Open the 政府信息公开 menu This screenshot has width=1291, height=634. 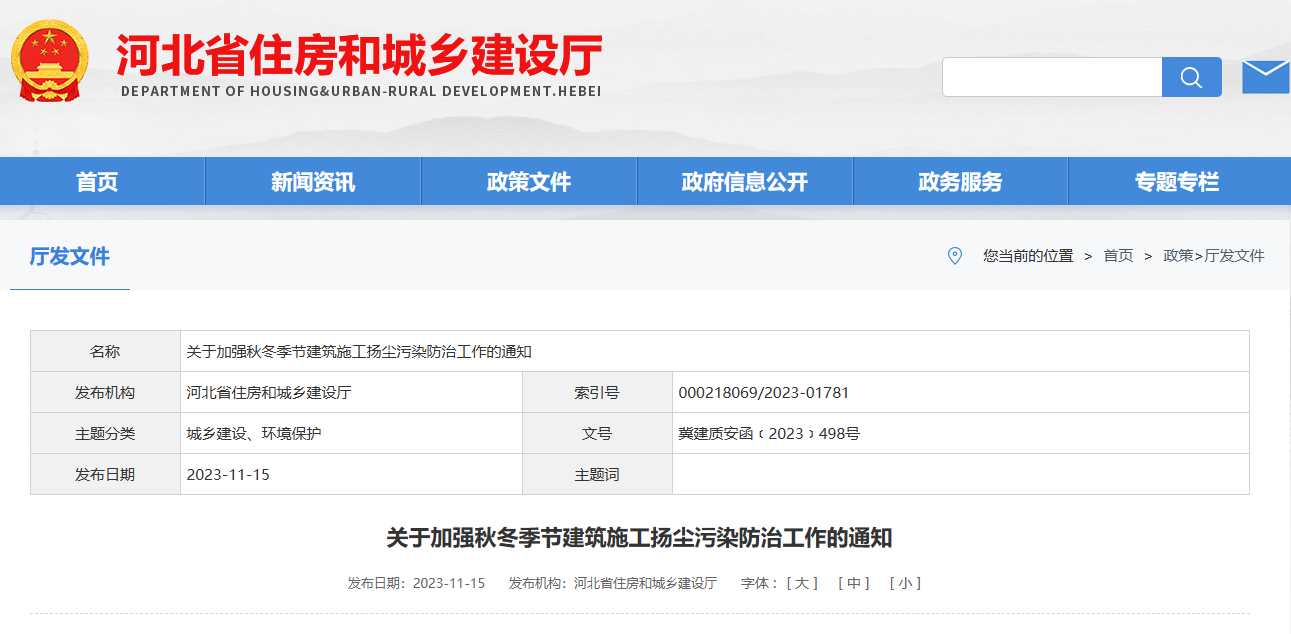pyautogui.click(x=744, y=181)
